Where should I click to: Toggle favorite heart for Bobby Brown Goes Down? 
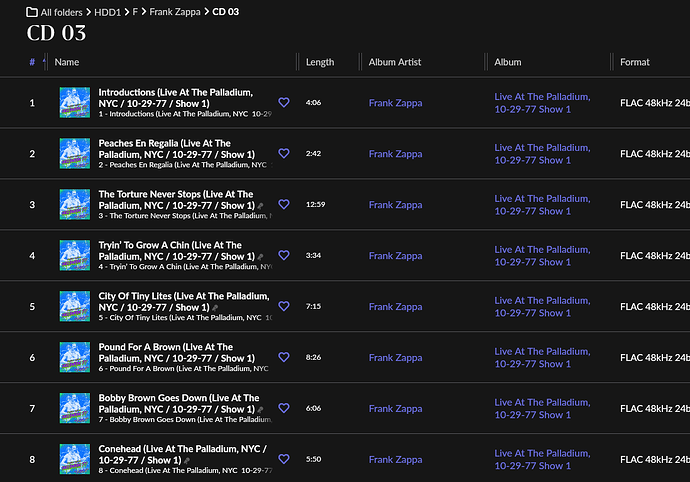[x=283, y=408]
